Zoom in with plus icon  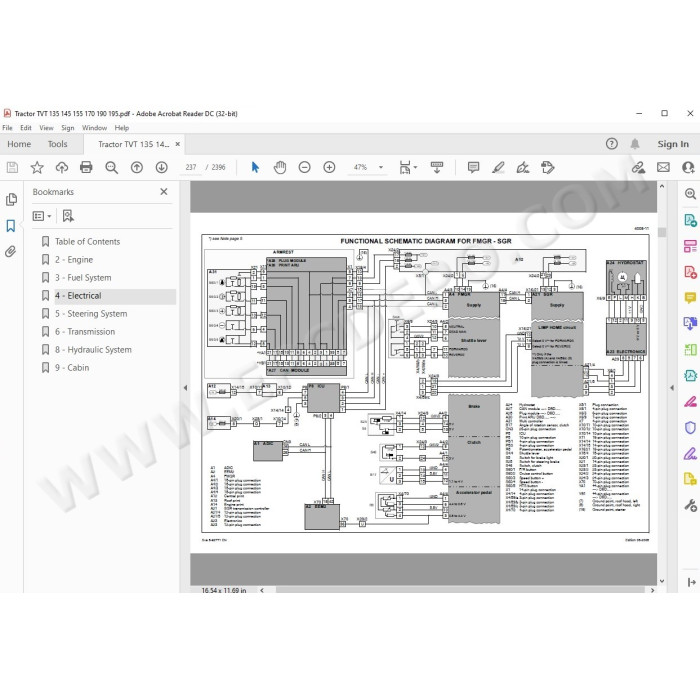click(329, 167)
